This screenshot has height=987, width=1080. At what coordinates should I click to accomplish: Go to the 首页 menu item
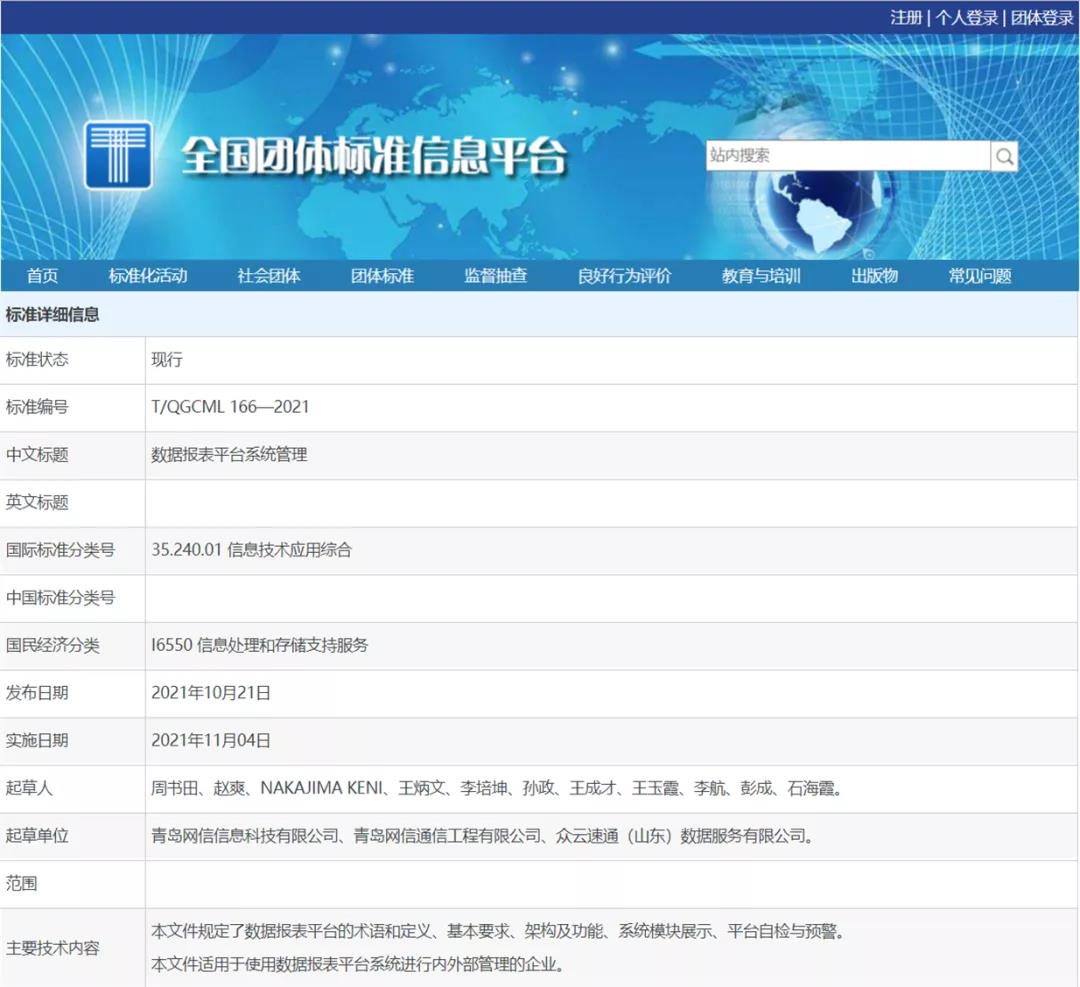click(x=43, y=276)
